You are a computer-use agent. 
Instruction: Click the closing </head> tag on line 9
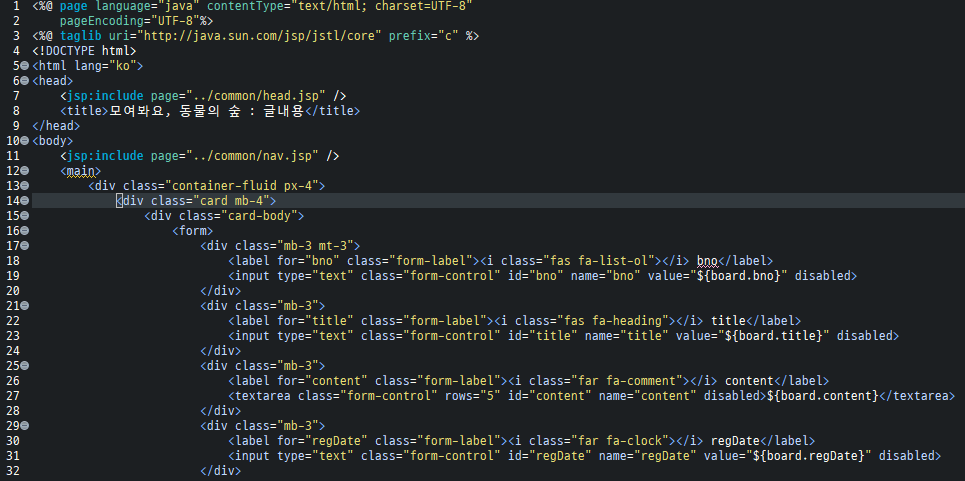[56, 126]
